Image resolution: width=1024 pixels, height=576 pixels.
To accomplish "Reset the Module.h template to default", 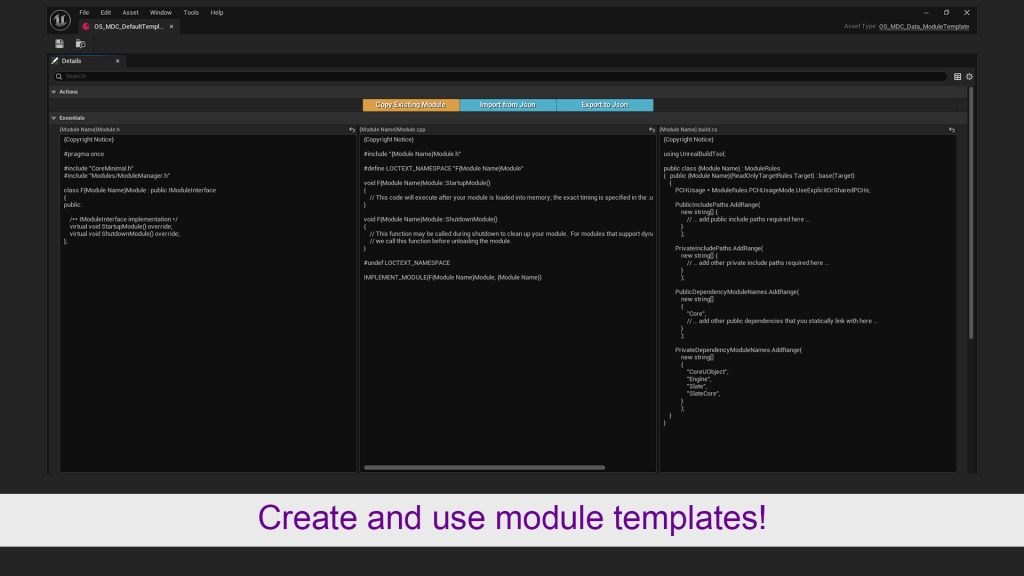I will point(352,130).
